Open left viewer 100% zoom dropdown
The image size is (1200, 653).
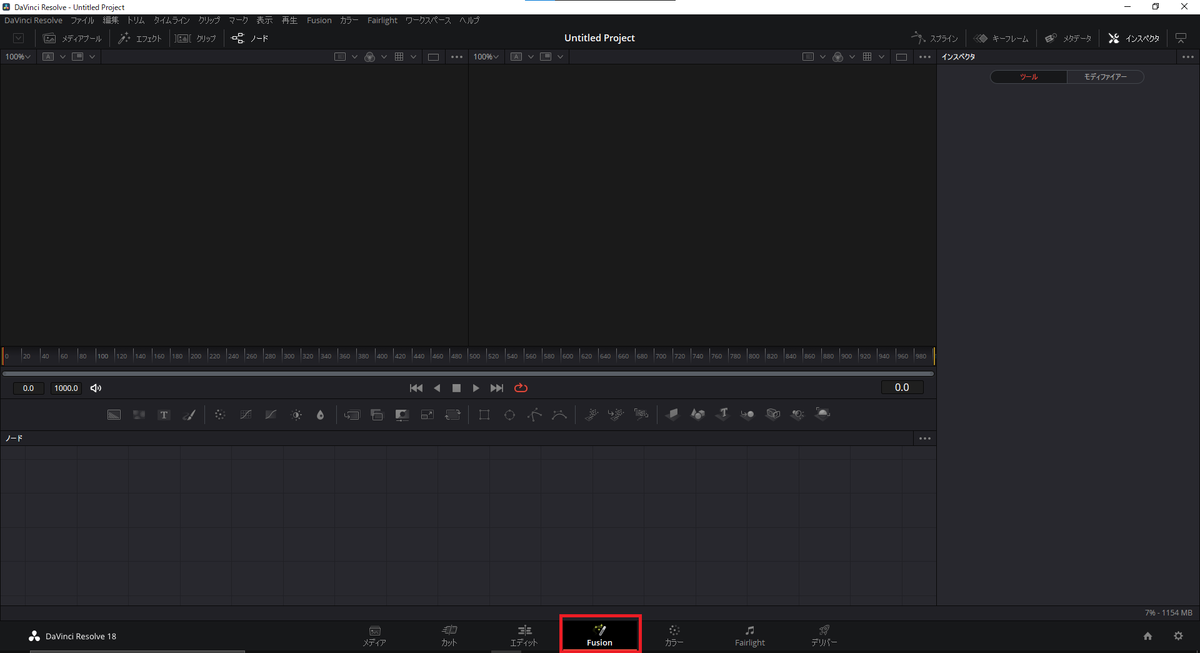click(x=18, y=57)
